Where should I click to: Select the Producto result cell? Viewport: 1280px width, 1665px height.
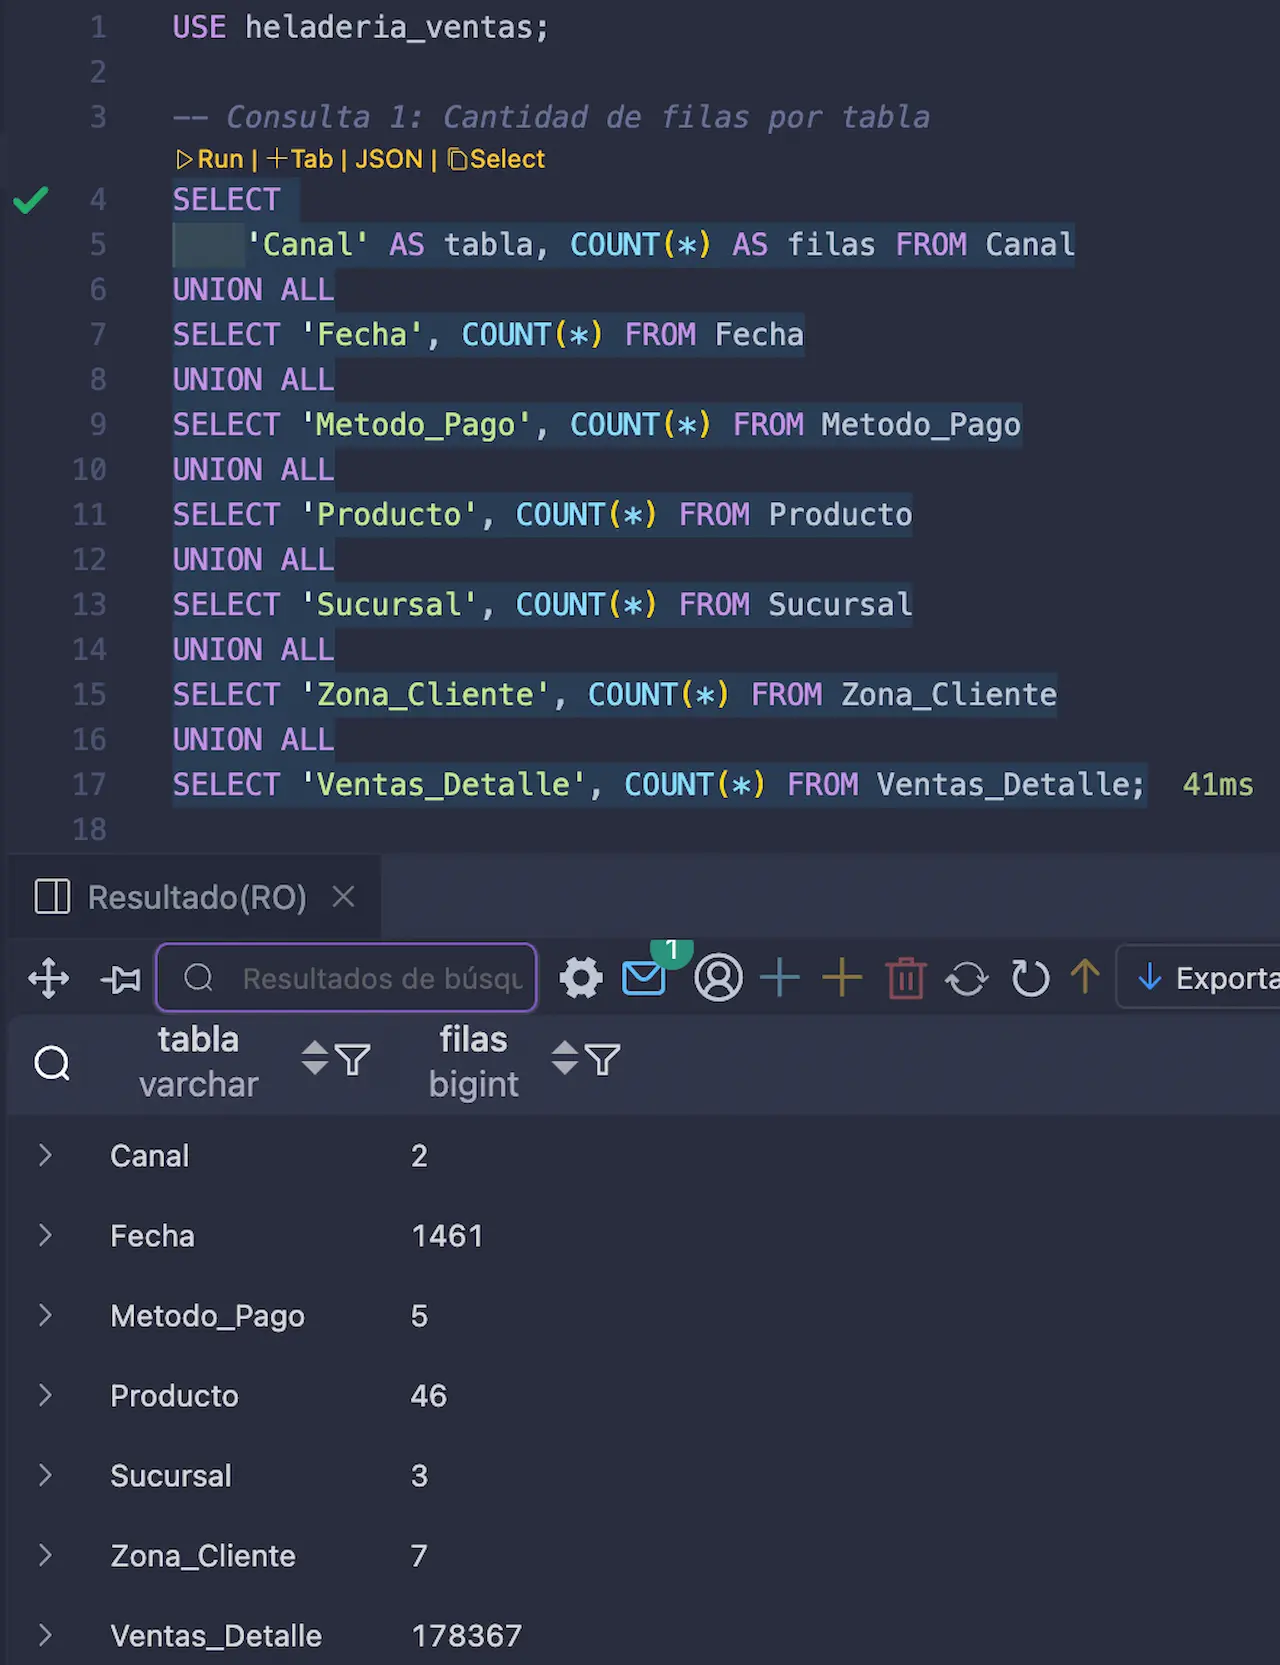coord(174,1396)
